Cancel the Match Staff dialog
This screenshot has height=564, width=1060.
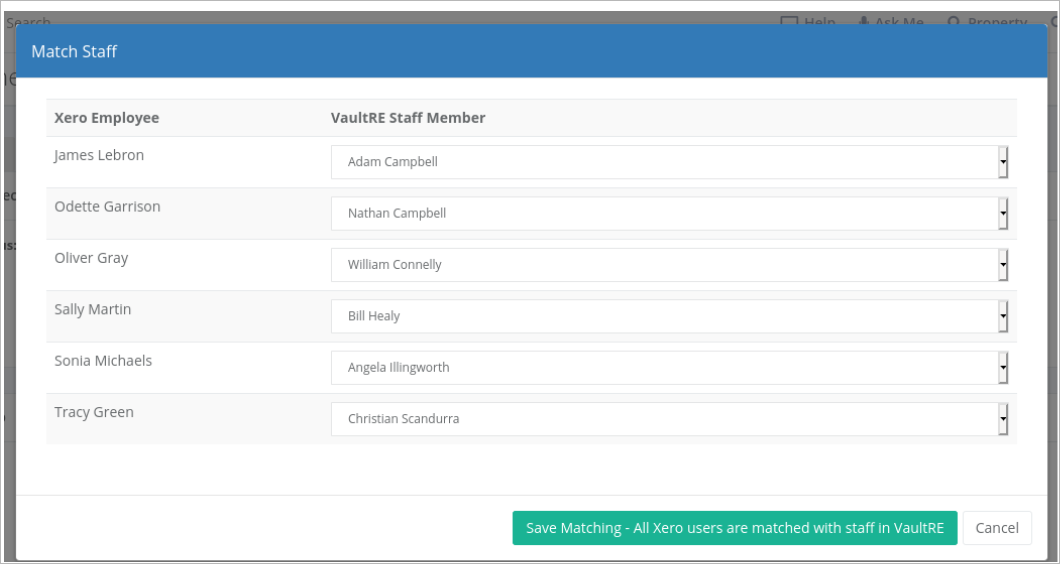pyautogui.click(x=997, y=528)
